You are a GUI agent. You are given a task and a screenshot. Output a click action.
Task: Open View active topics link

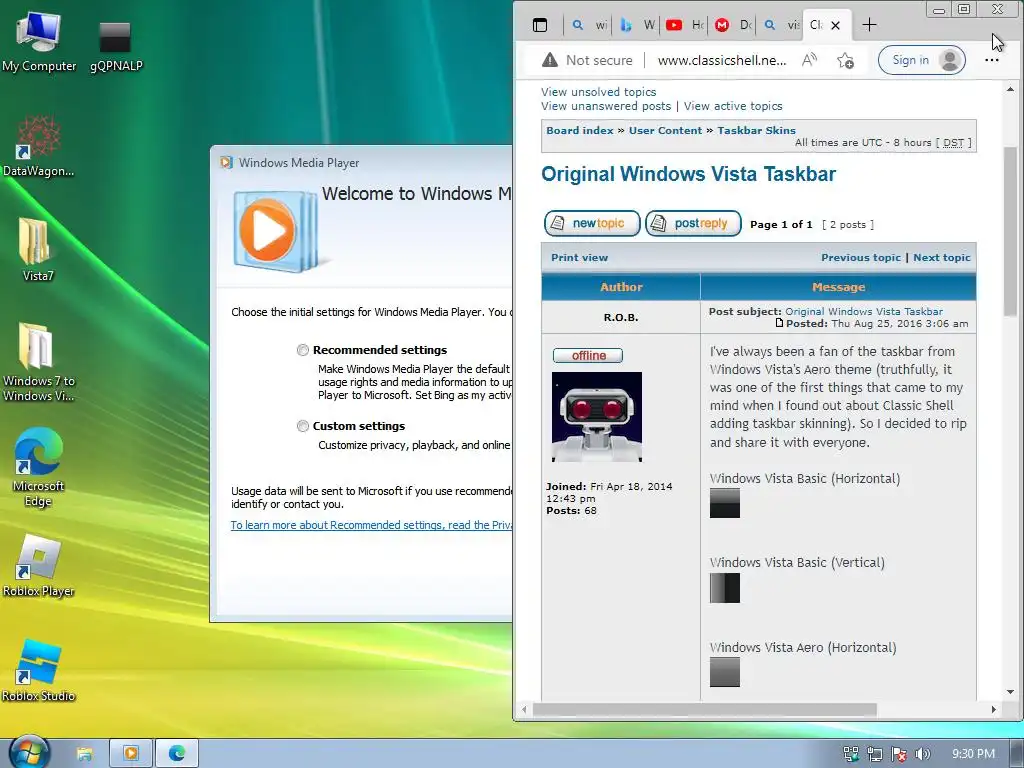pos(733,106)
